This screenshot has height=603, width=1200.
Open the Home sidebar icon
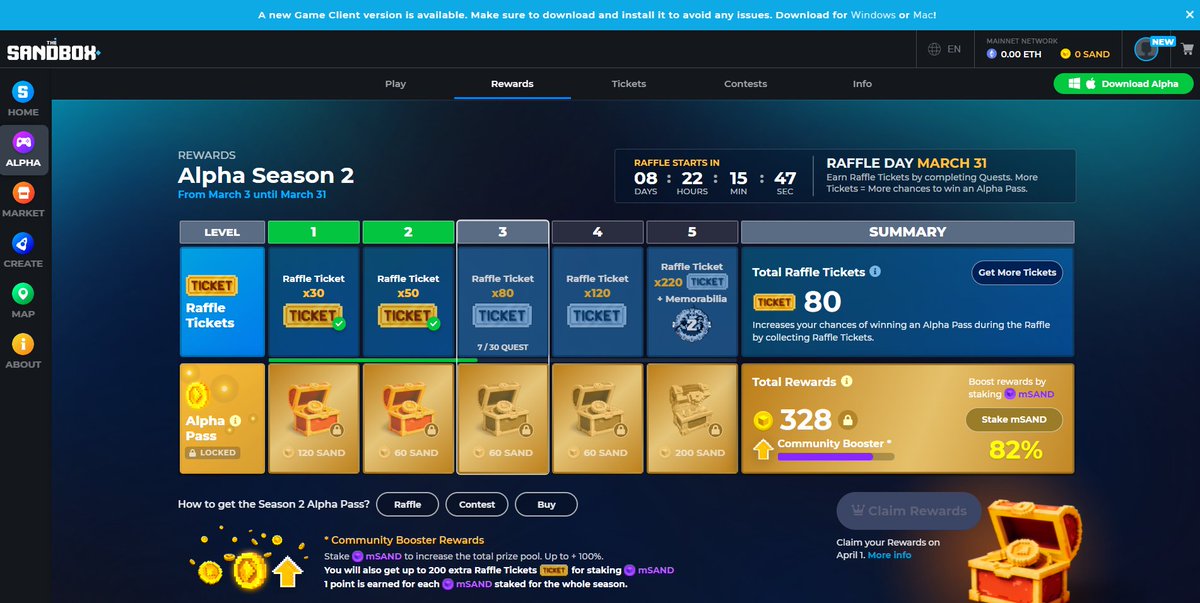pos(23,92)
